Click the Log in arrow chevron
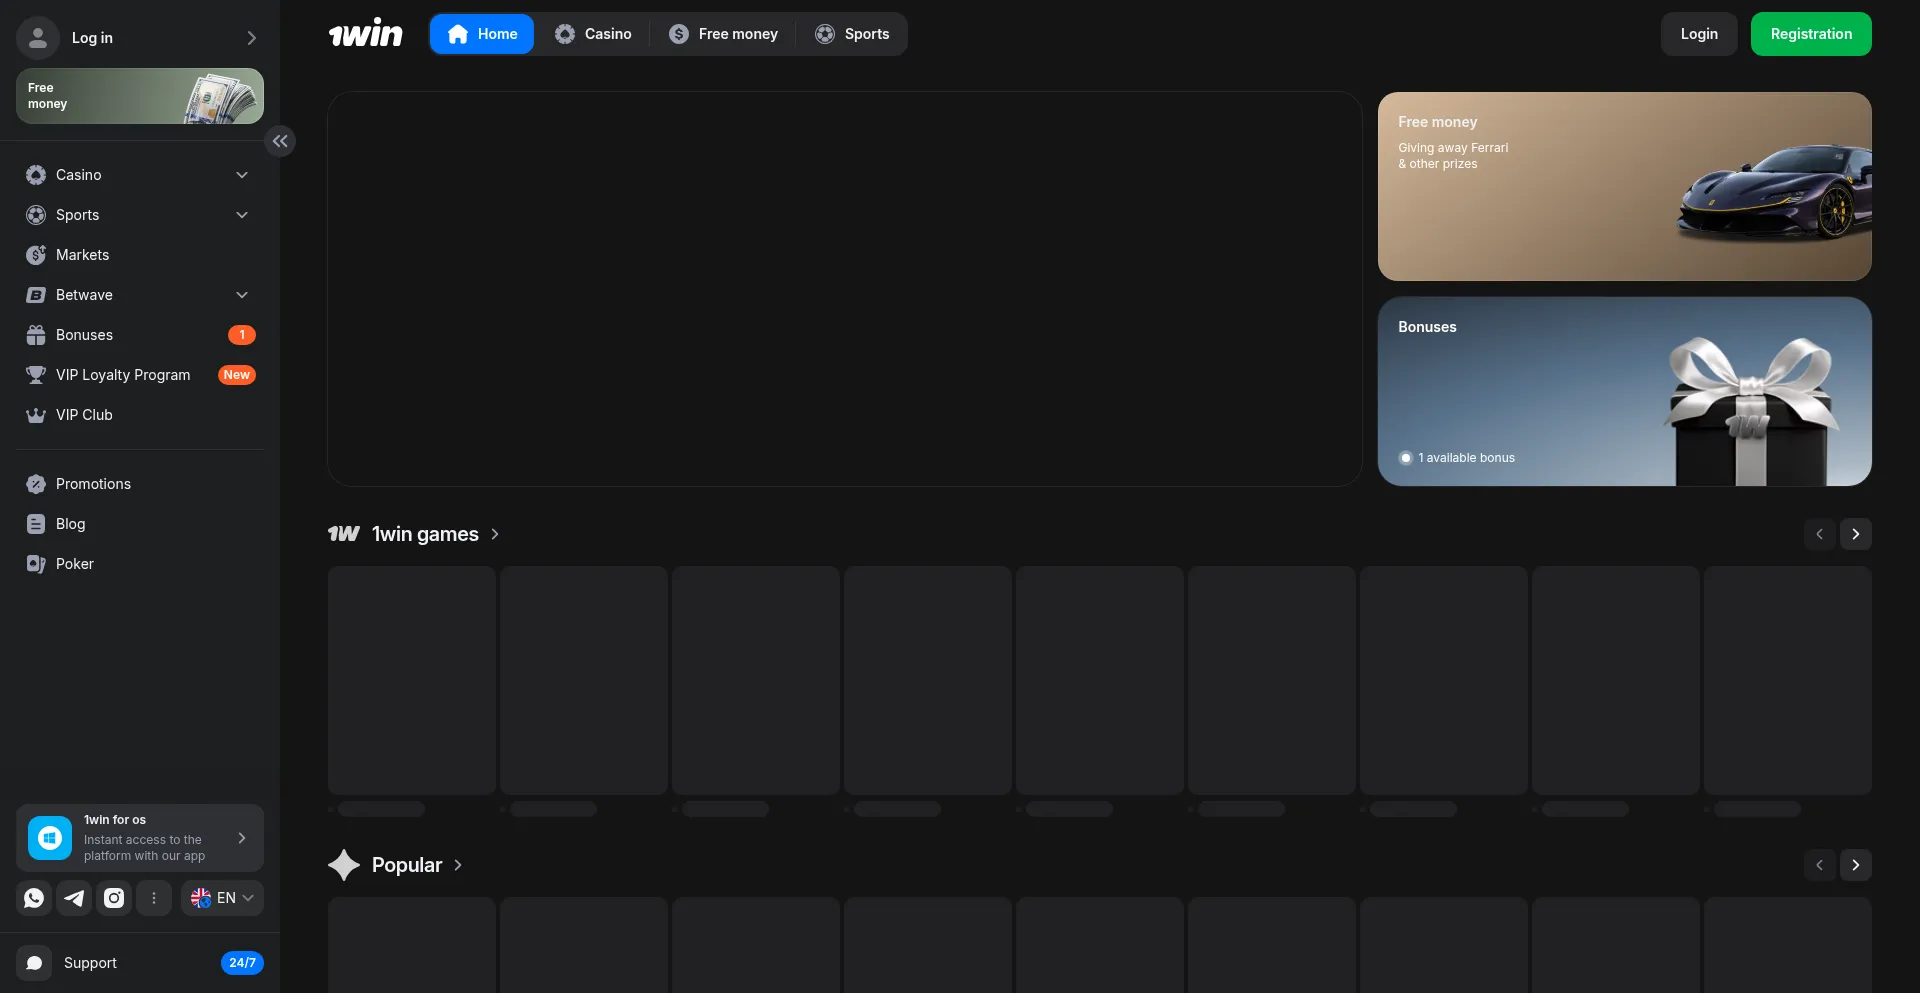Image resolution: width=1920 pixels, height=993 pixels. [252, 38]
